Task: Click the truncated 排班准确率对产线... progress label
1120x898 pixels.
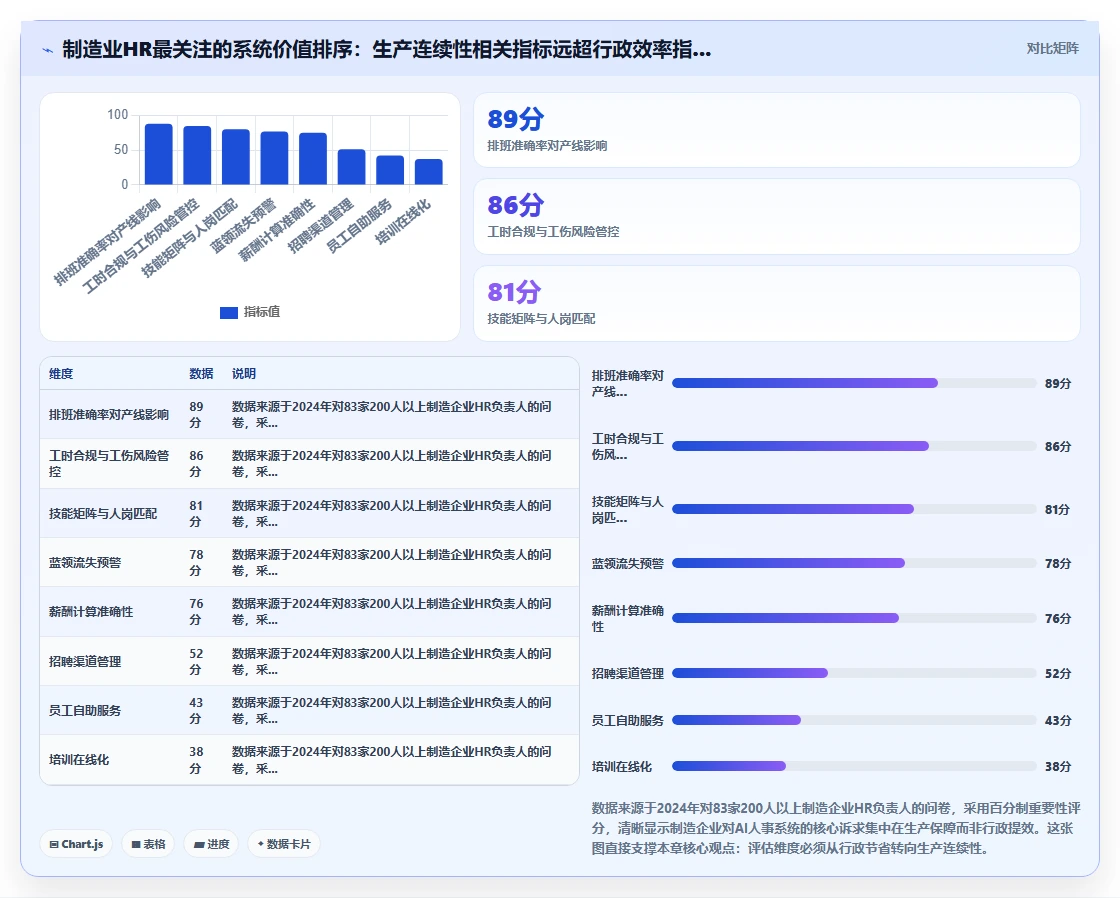Action: tap(628, 384)
